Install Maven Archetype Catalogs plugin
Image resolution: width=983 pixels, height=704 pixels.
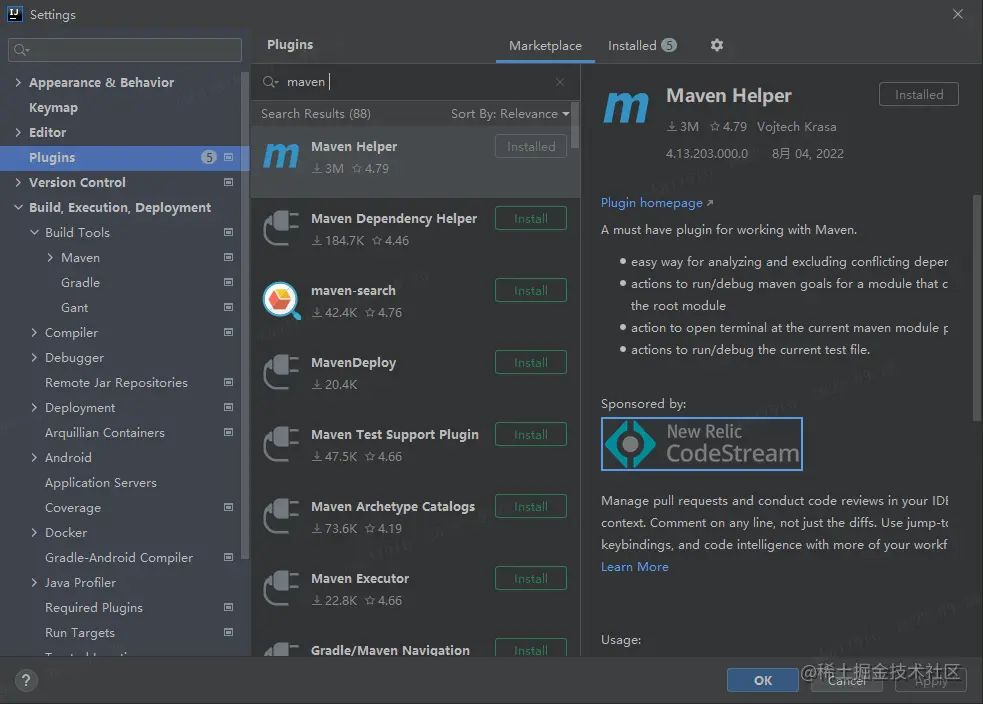pyautogui.click(x=530, y=507)
